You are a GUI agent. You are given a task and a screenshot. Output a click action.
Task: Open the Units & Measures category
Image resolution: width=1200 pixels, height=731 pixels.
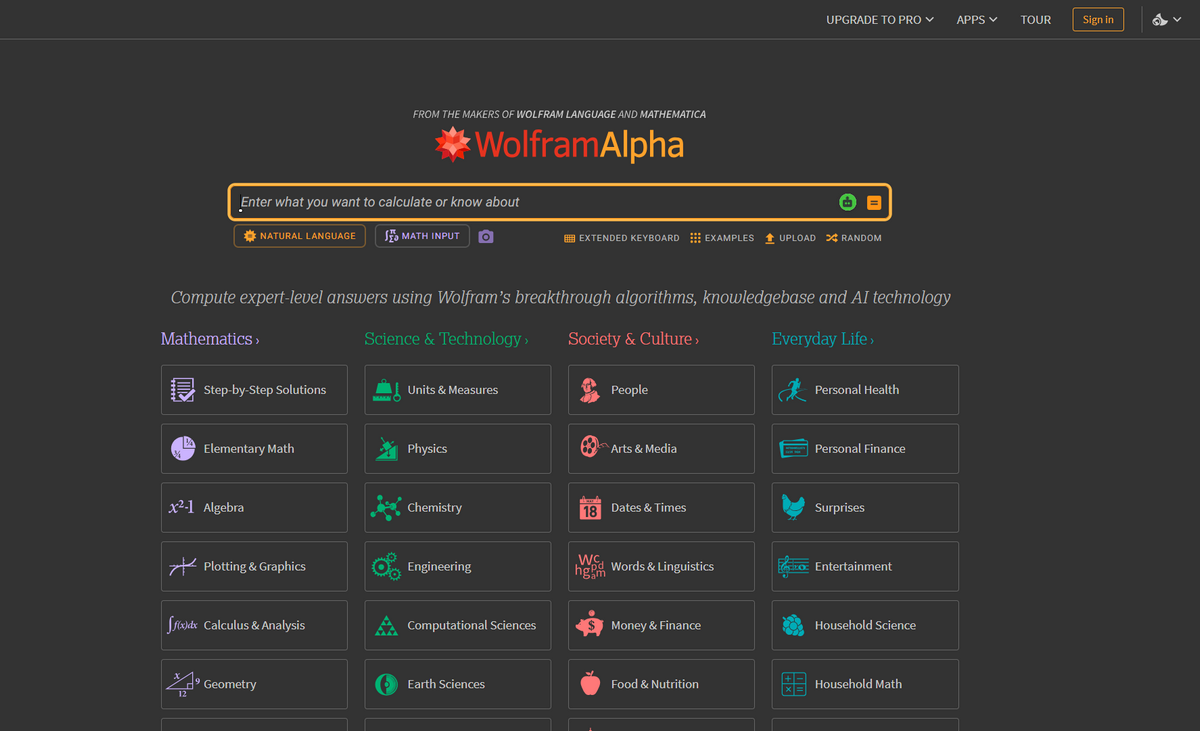click(x=458, y=390)
